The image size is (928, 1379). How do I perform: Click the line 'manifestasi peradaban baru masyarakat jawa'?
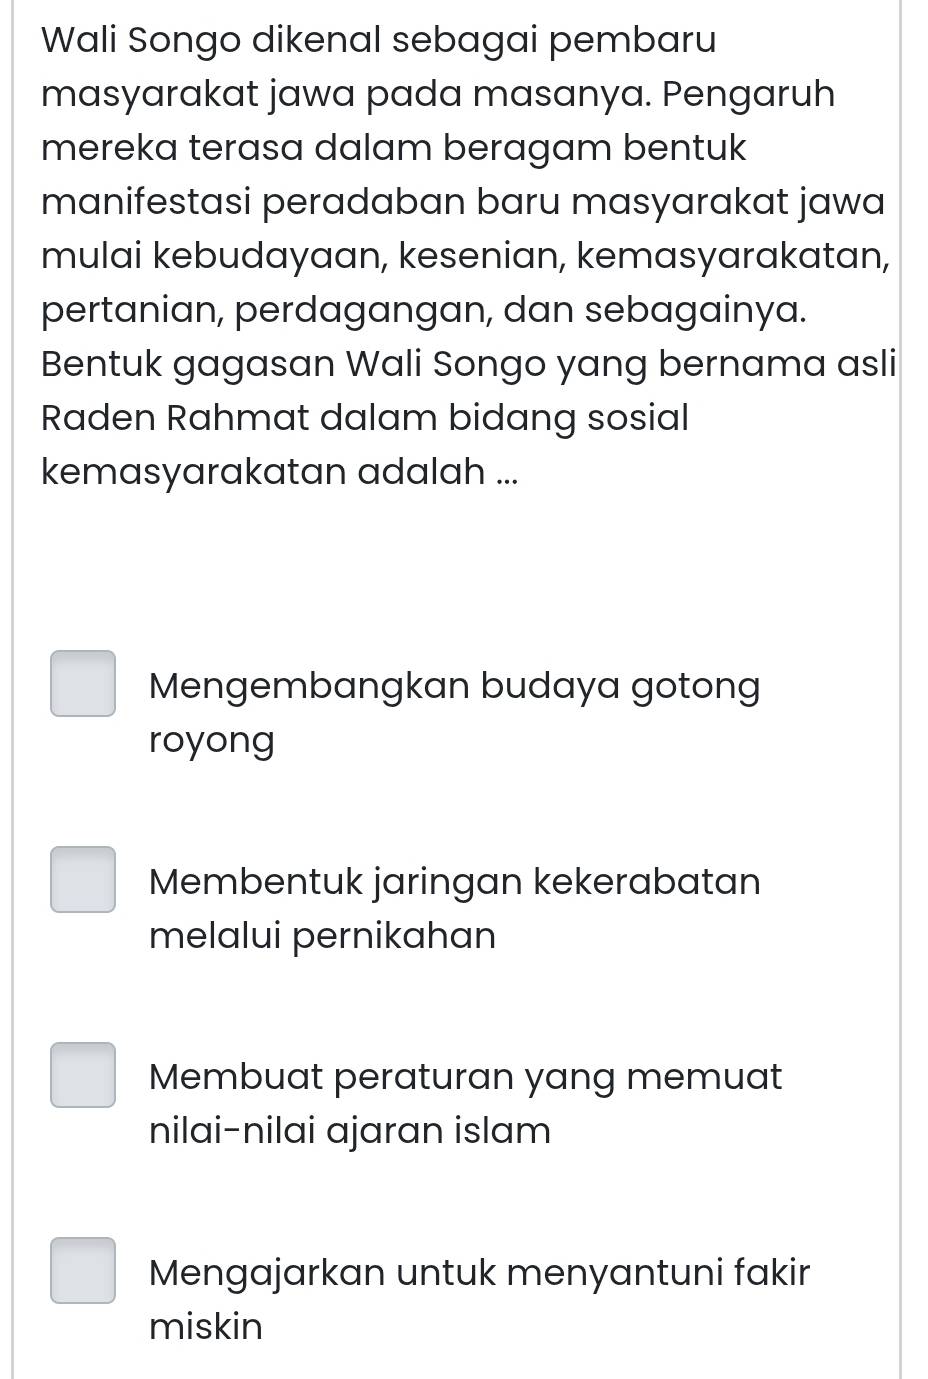coord(463,202)
